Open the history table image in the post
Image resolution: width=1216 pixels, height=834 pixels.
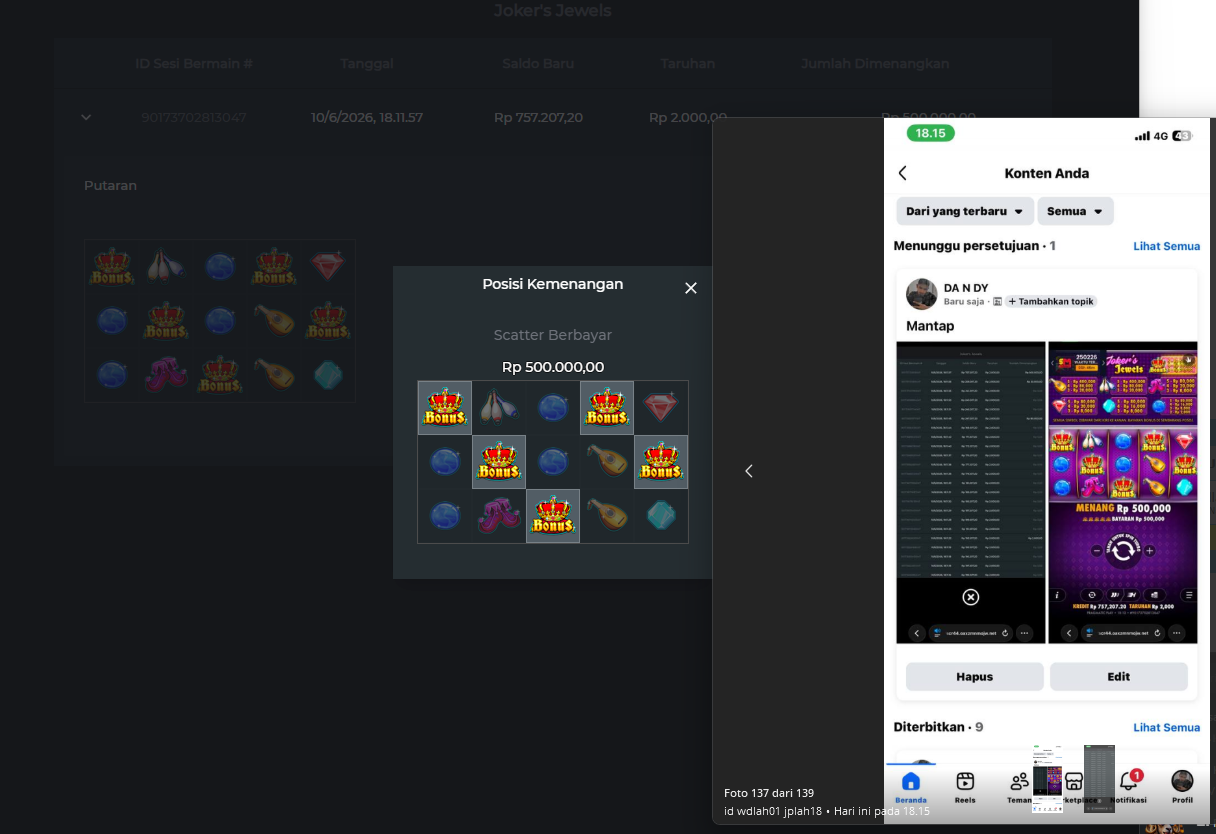[970, 492]
